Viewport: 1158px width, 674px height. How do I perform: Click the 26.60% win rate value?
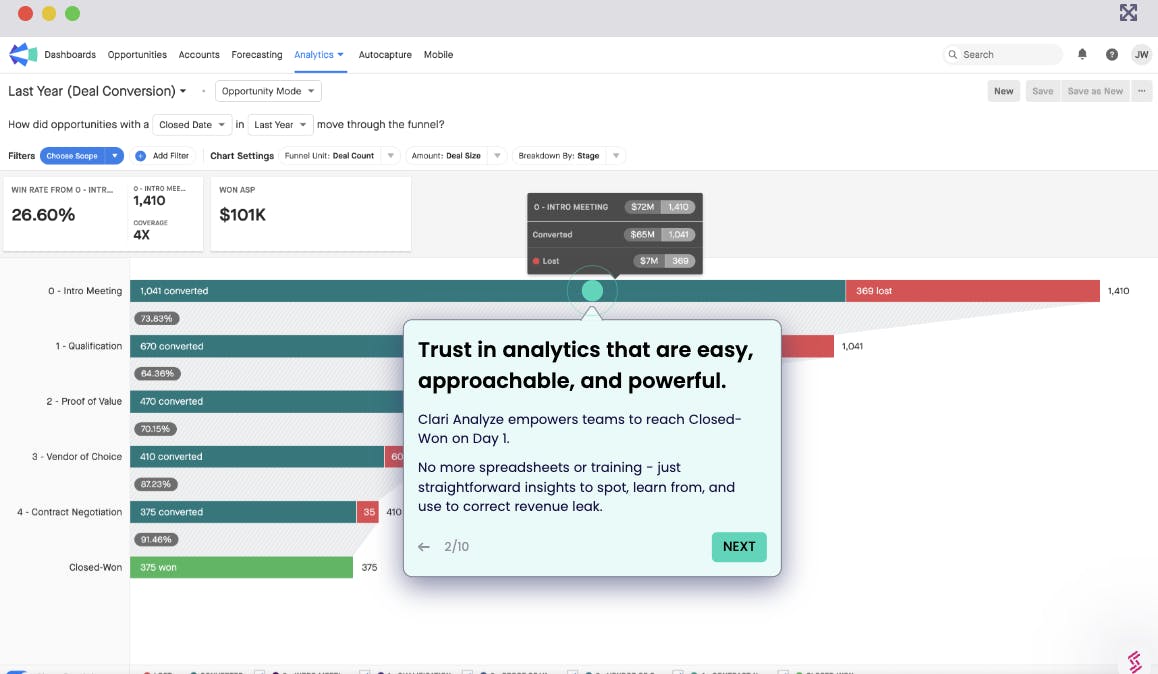click(x=43, y=215)
